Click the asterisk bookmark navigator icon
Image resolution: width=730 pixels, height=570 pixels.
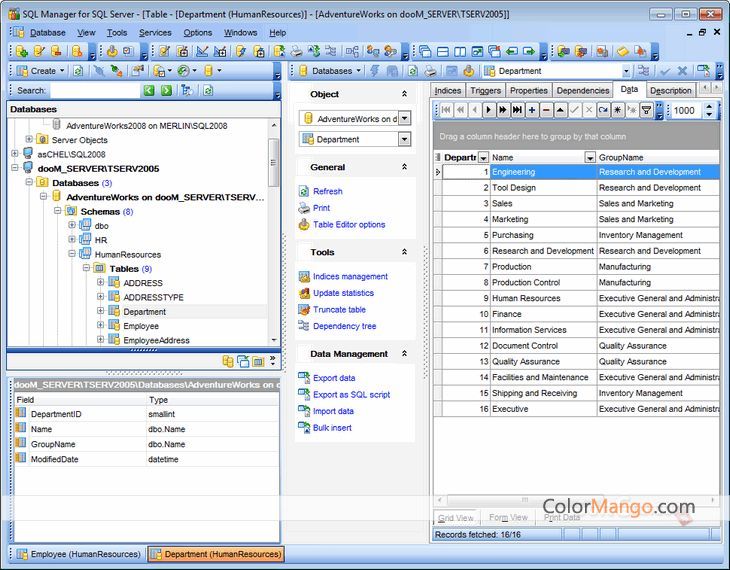618,110
